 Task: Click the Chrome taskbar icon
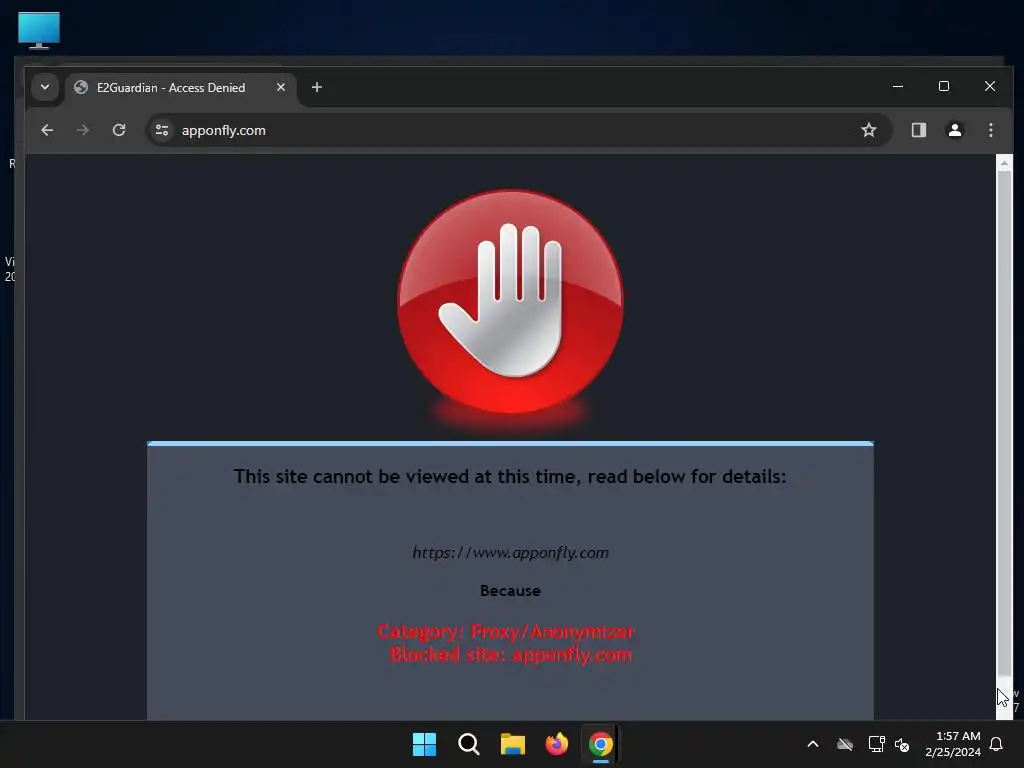tap(601, 744)
